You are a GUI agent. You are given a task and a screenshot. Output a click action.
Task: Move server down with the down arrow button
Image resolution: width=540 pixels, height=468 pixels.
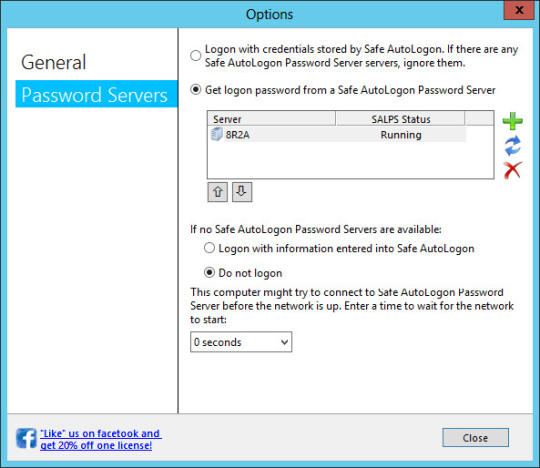tap(242, 192)
